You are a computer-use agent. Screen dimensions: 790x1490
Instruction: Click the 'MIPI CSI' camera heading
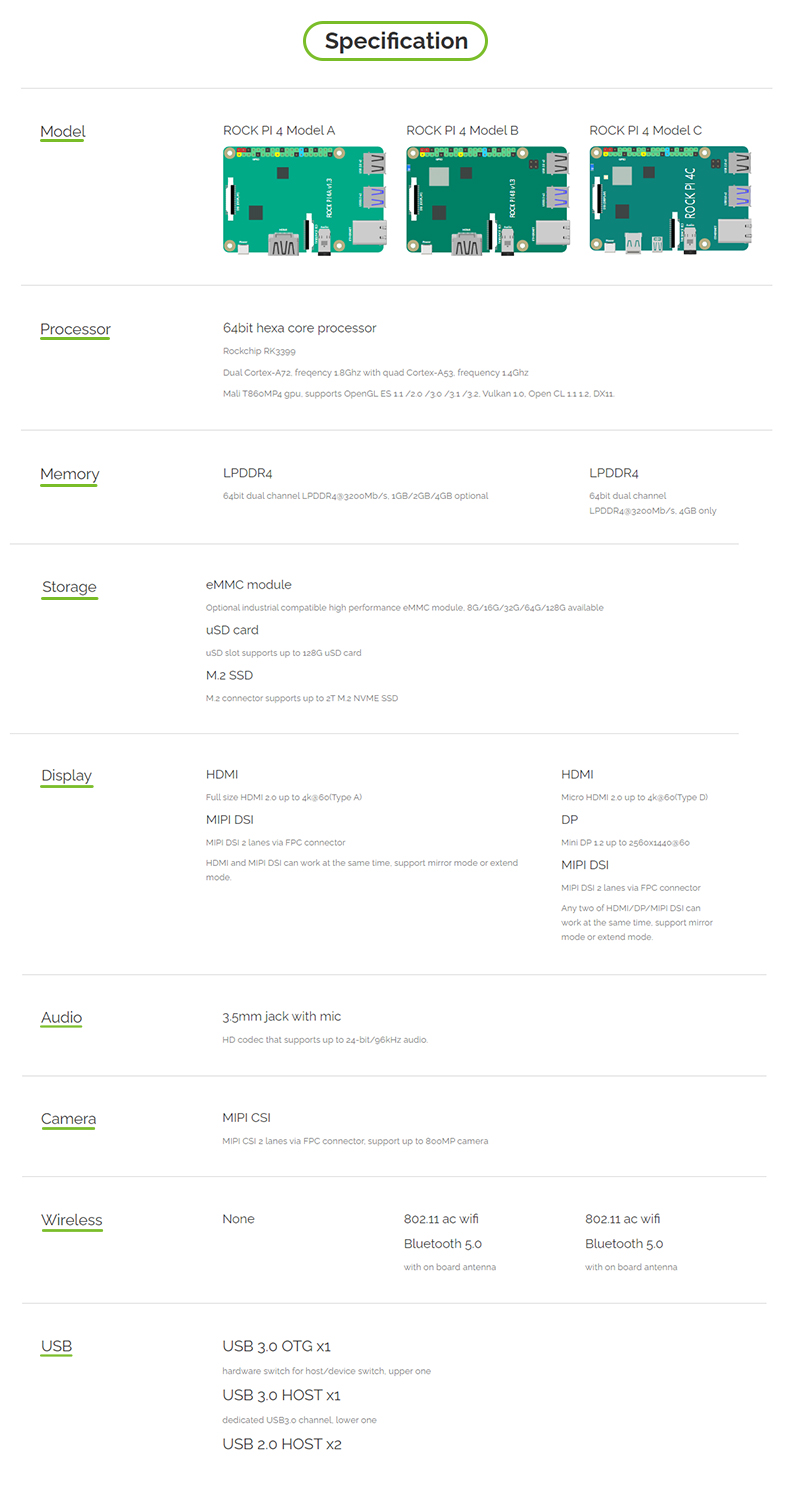(x=246, y=1117)
